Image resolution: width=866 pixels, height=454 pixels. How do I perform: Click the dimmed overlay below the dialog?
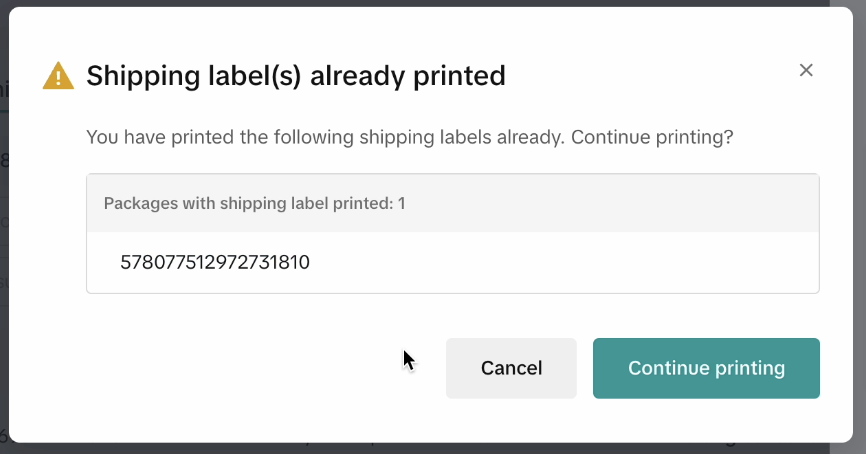coord(430,449)
